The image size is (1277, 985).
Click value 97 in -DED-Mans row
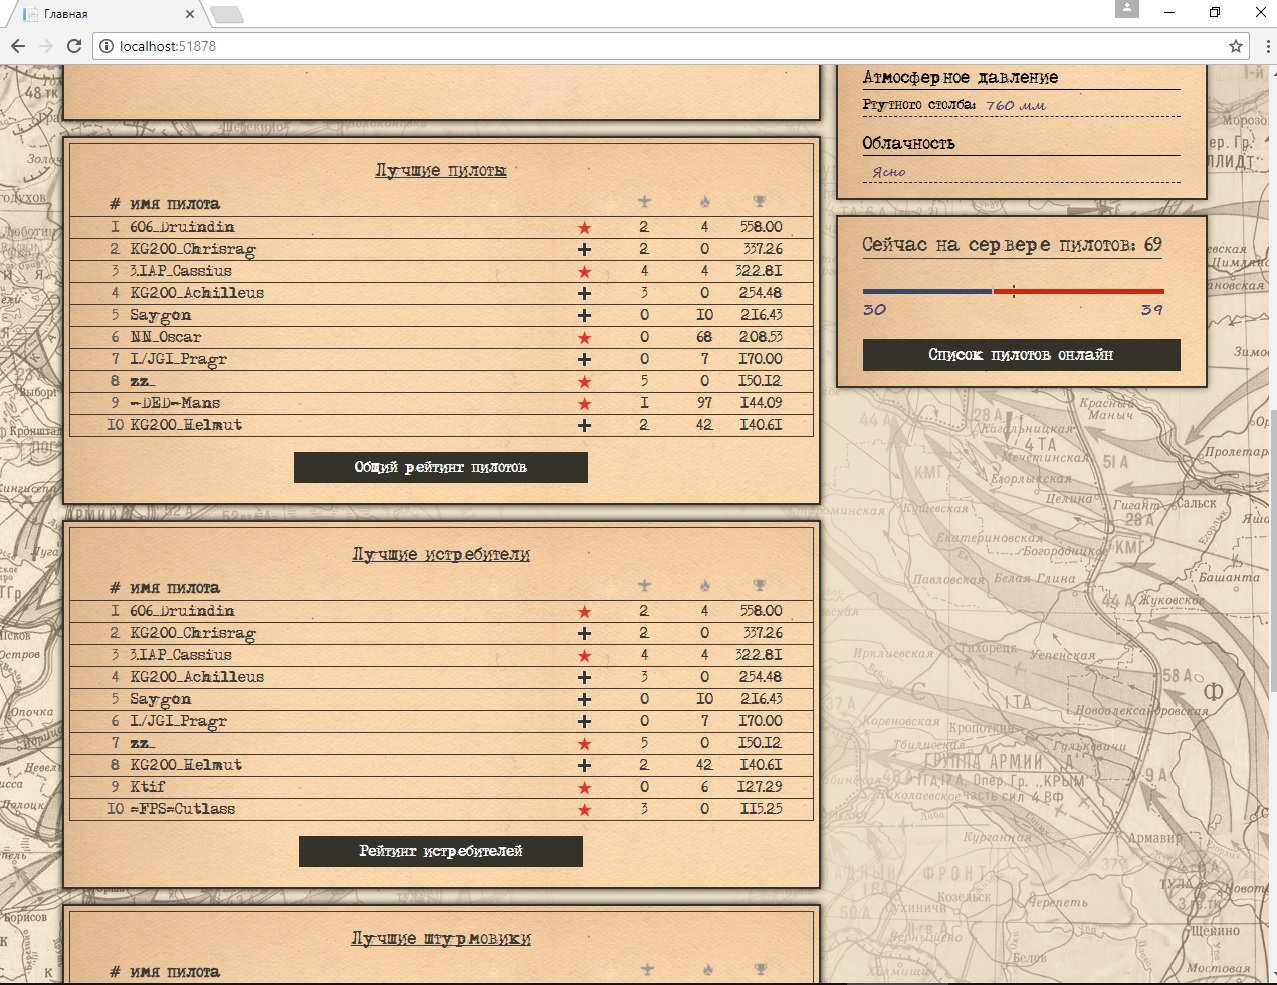(704, 404)
